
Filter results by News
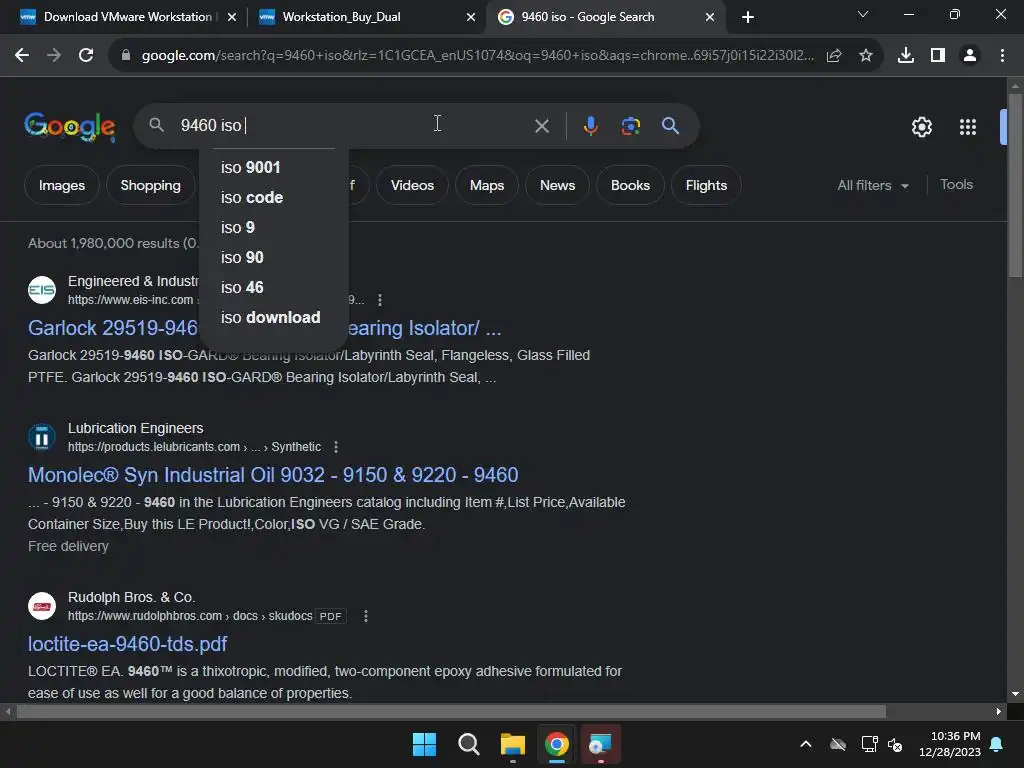[557, 185]
